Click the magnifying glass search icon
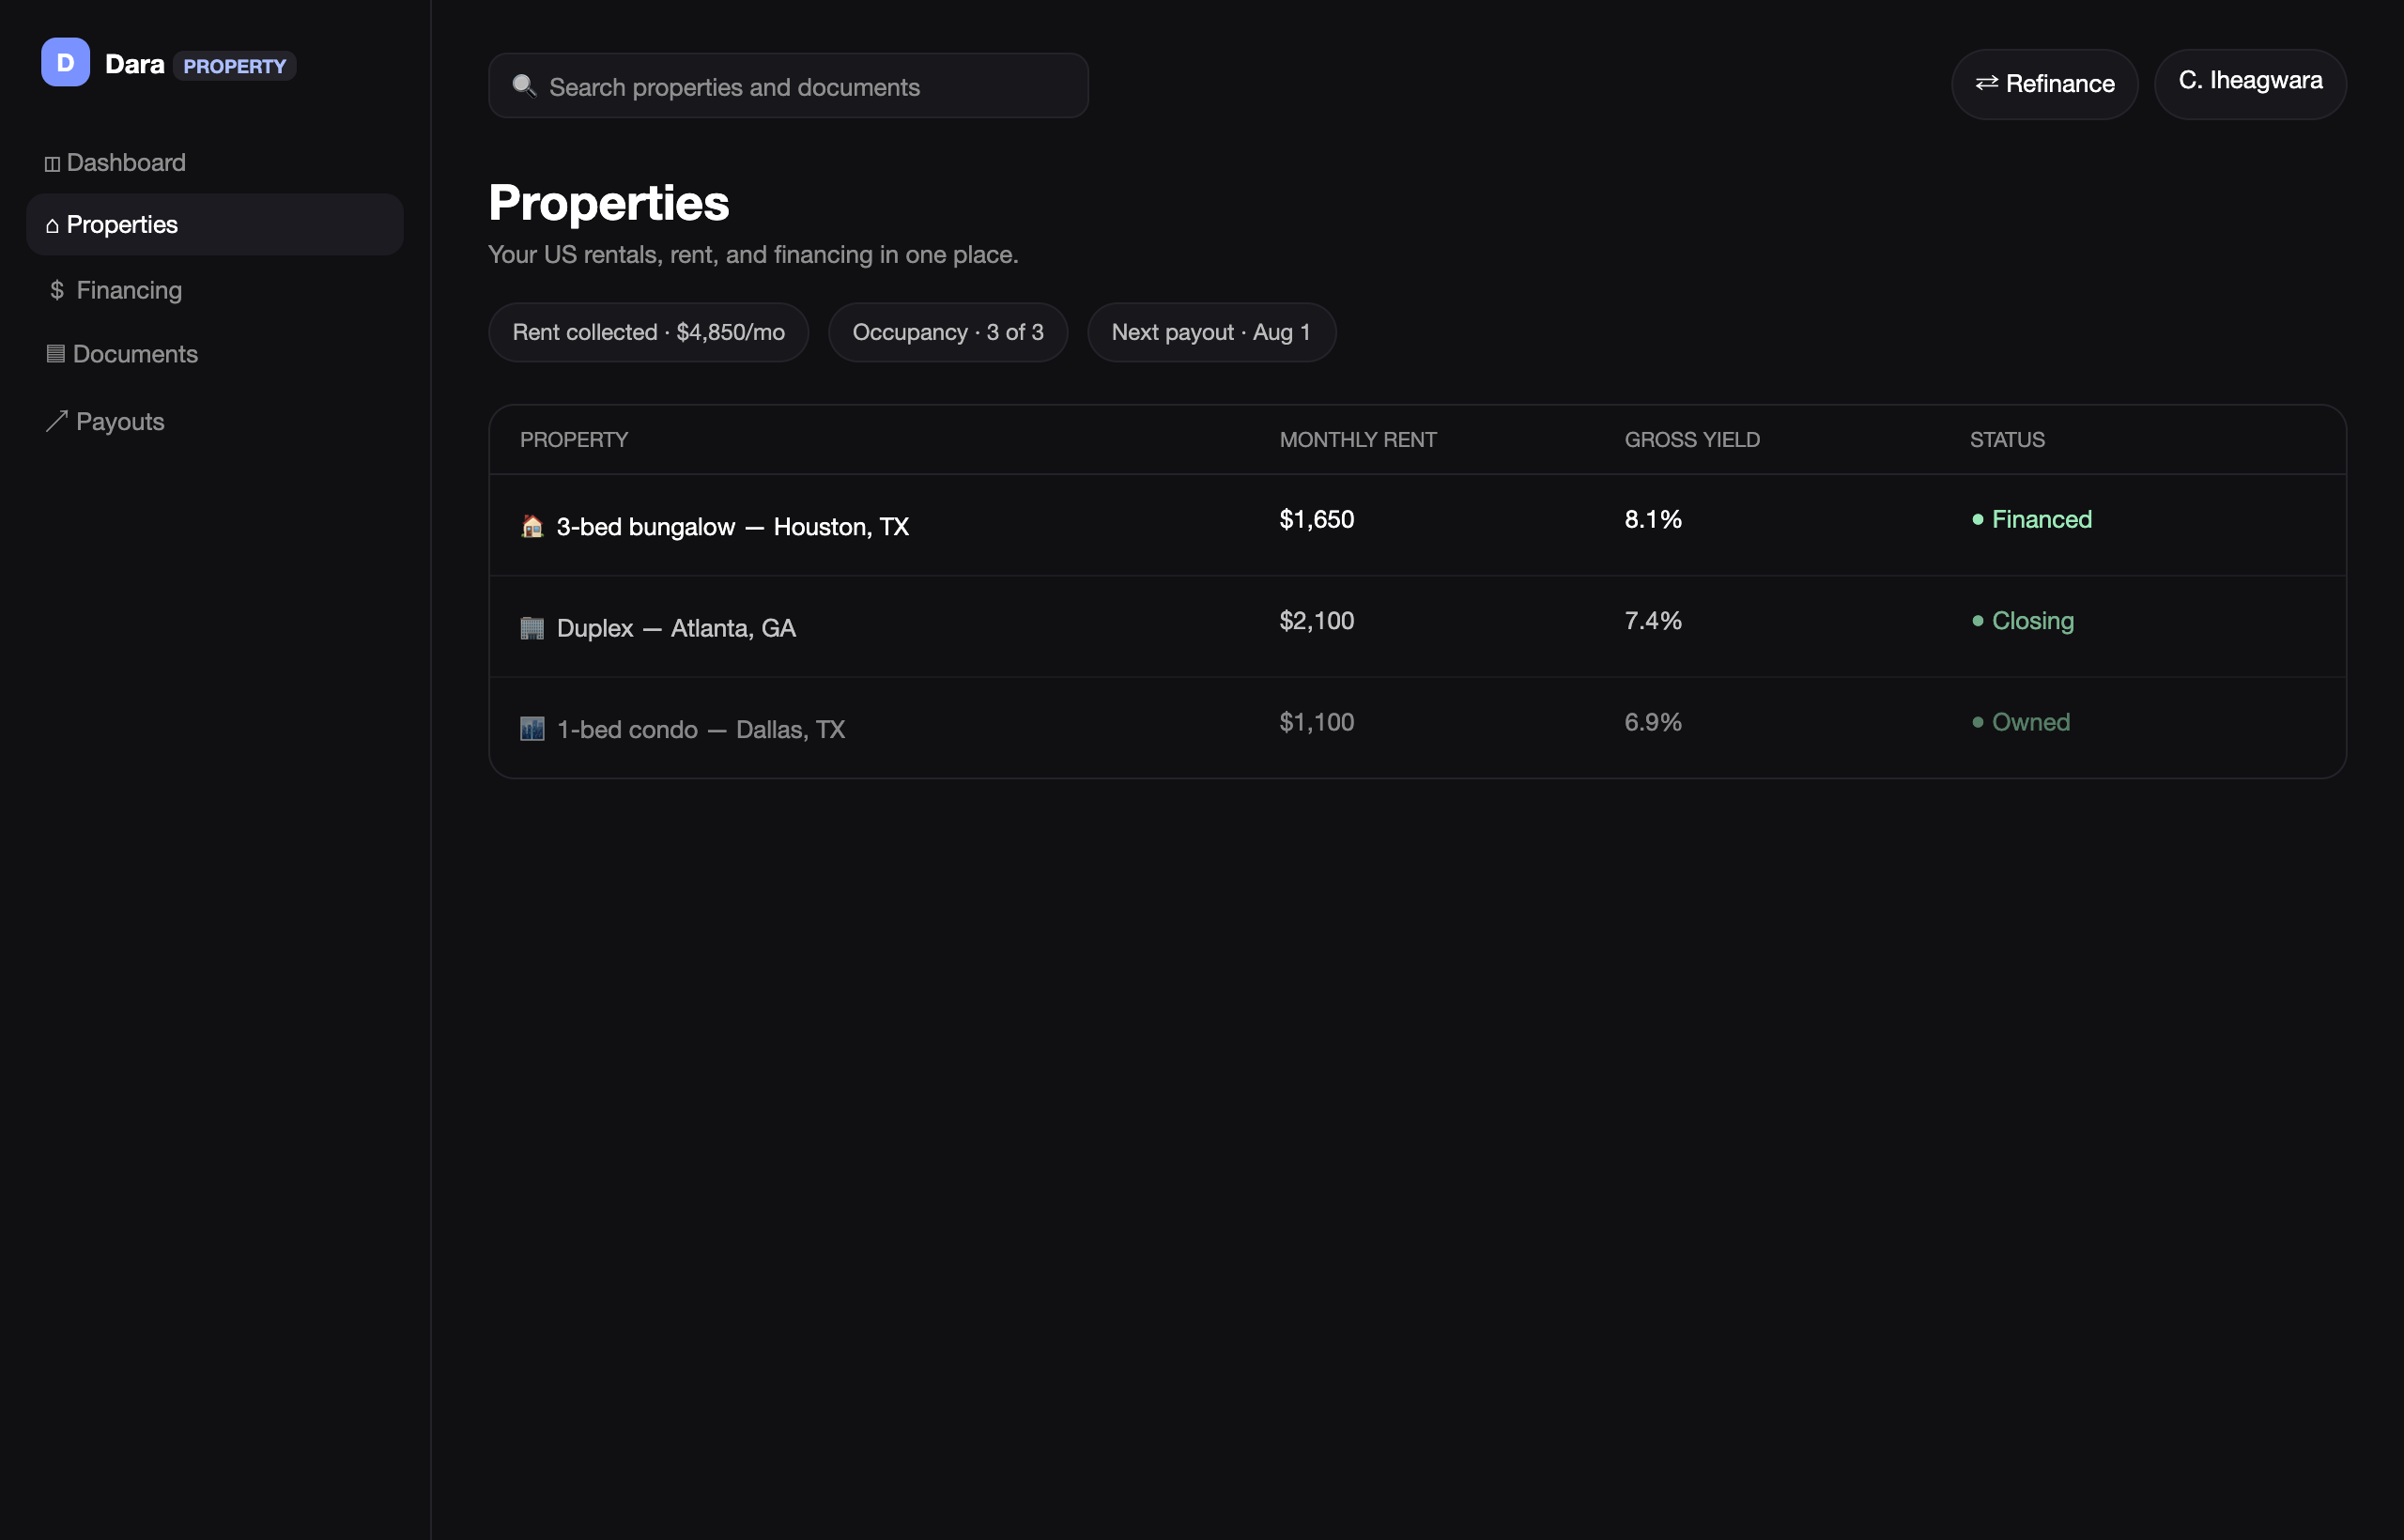This screenshot has width=2404, height=1540. (524, 86)
